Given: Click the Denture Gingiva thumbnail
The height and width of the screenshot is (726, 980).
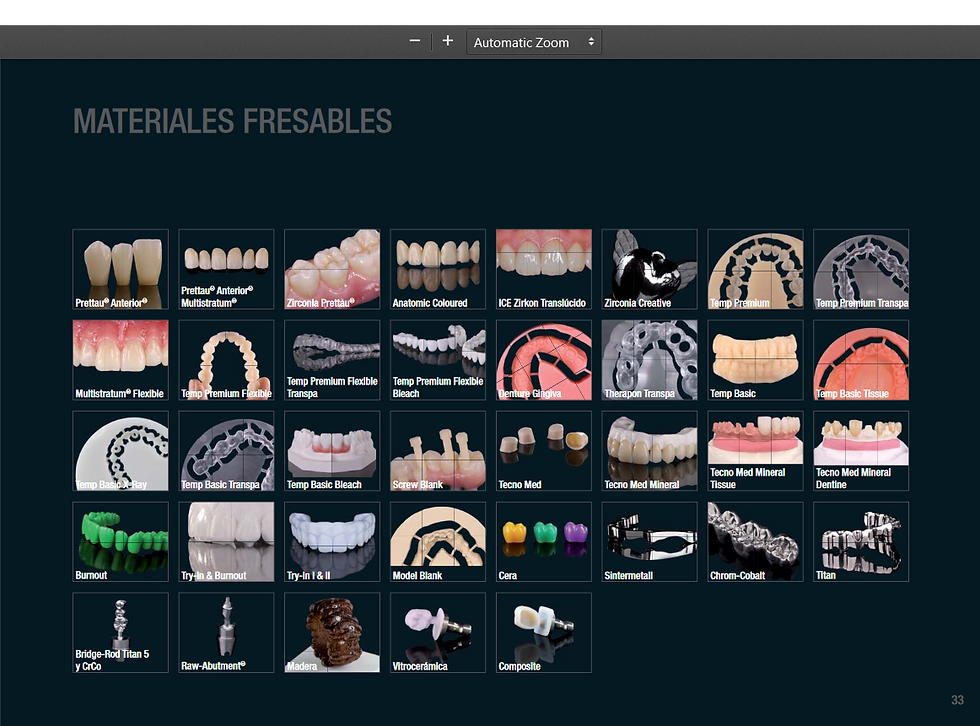Looking at the screenshot, I should click(544, 360).
